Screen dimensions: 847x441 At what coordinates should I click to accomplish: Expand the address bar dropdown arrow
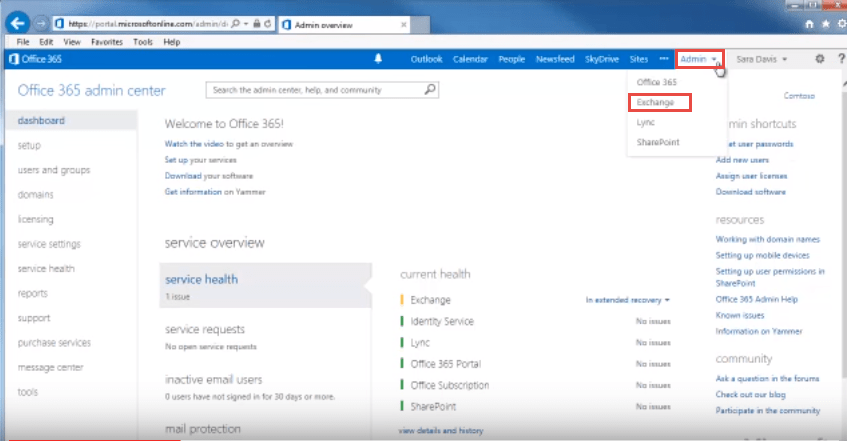246,24
